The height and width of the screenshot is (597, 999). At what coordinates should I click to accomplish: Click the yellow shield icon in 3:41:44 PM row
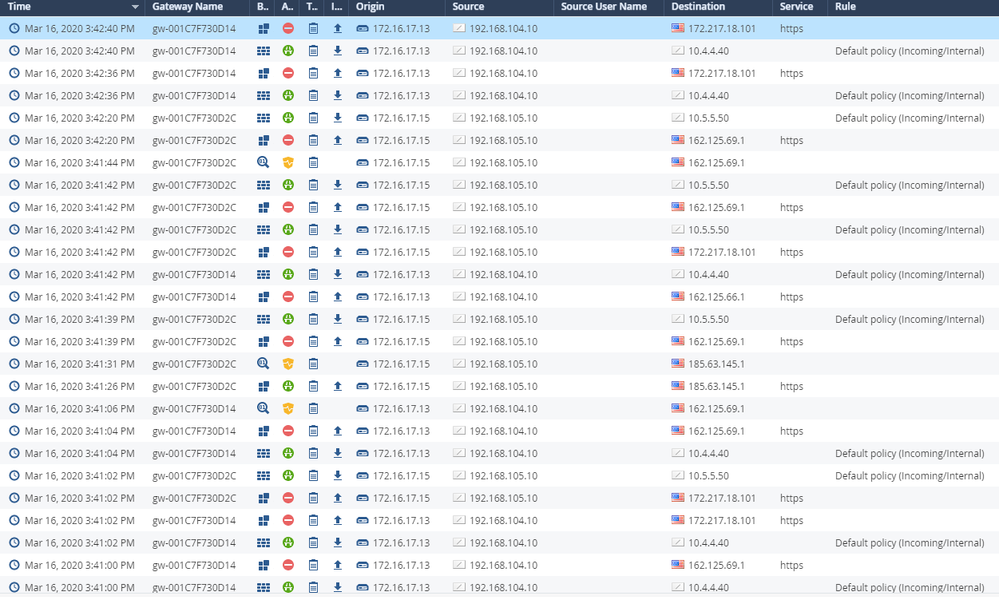288,163
